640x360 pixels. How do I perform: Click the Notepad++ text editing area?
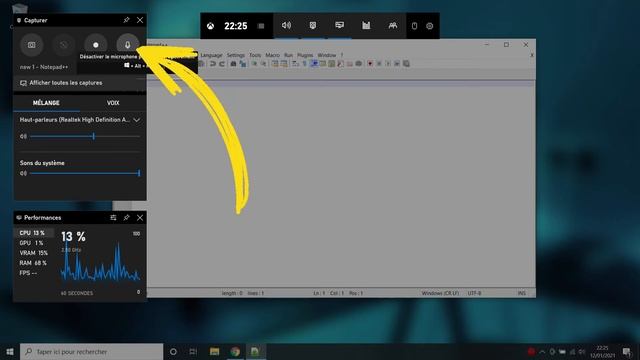tap(341, 186)
